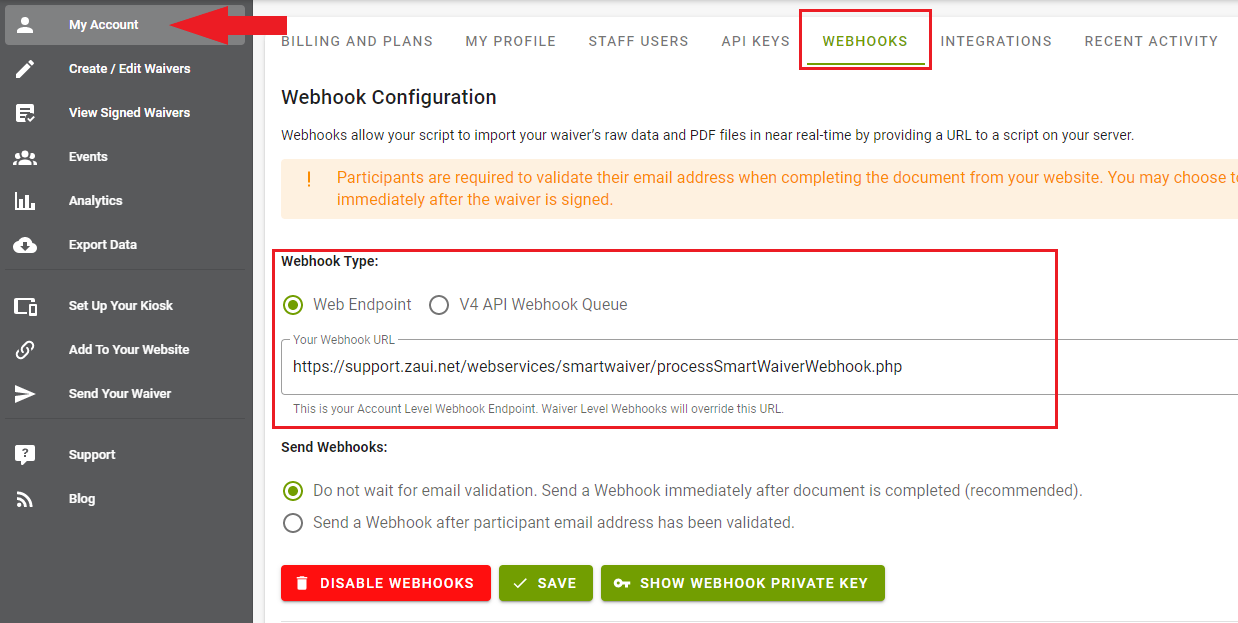The width and height of the screenshot is (1238, 623).
Task: Switch to the API Keys tab
Action: point(755,41)
